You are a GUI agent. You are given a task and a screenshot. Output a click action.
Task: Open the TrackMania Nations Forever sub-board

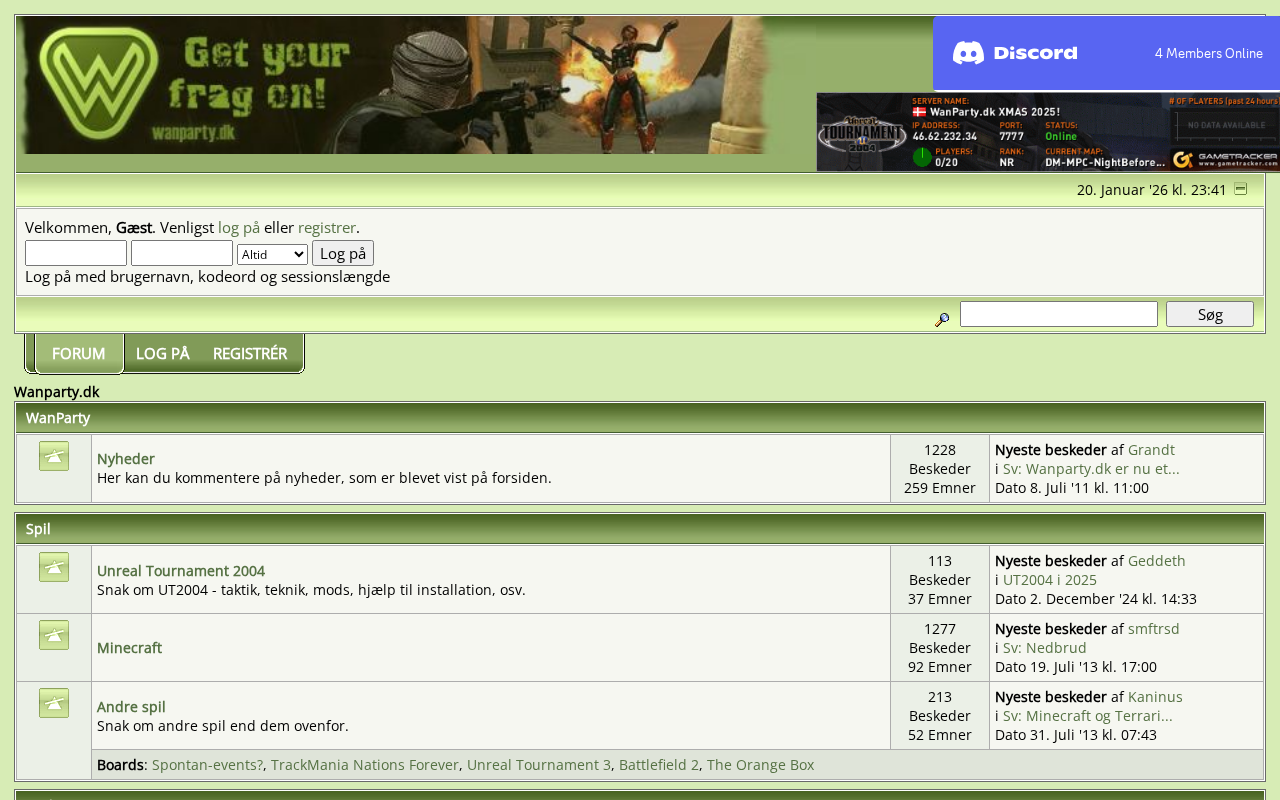click(365, 765)
